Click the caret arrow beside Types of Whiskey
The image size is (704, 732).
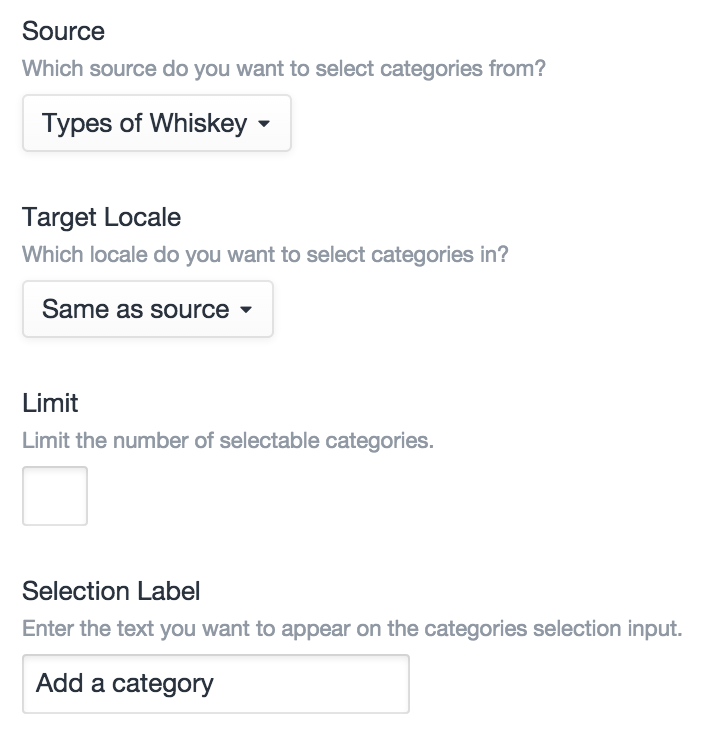tap(264, 125)
